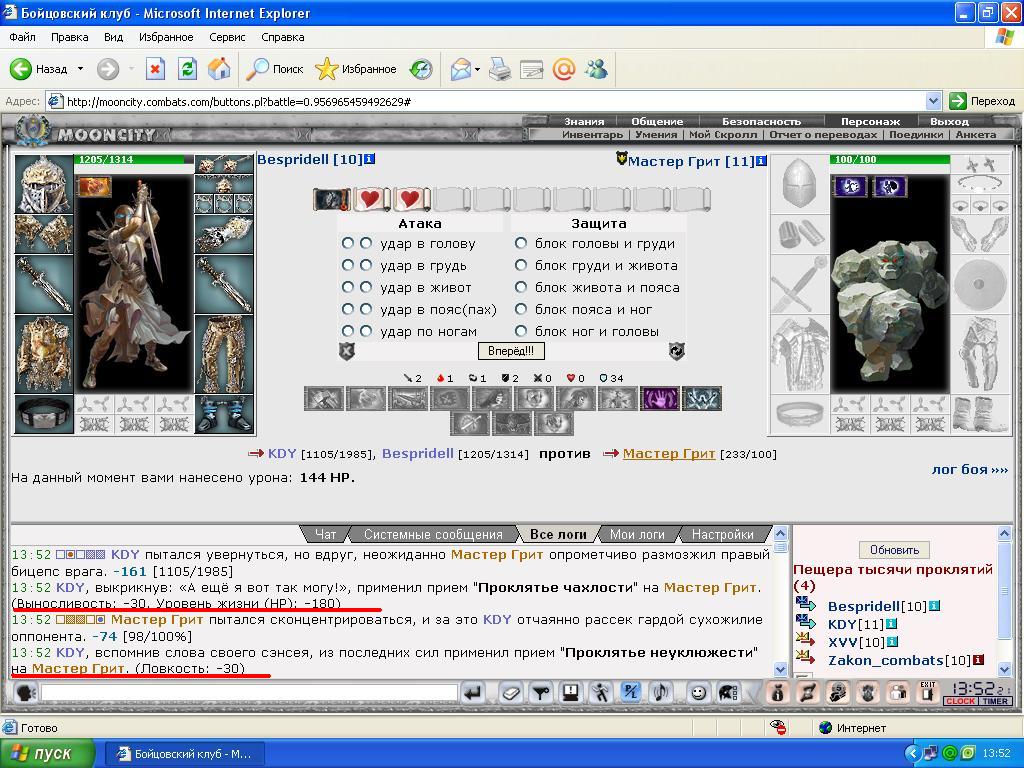
Task: Click the belt item slot of Bespridell
Action: tap(44, 415)
